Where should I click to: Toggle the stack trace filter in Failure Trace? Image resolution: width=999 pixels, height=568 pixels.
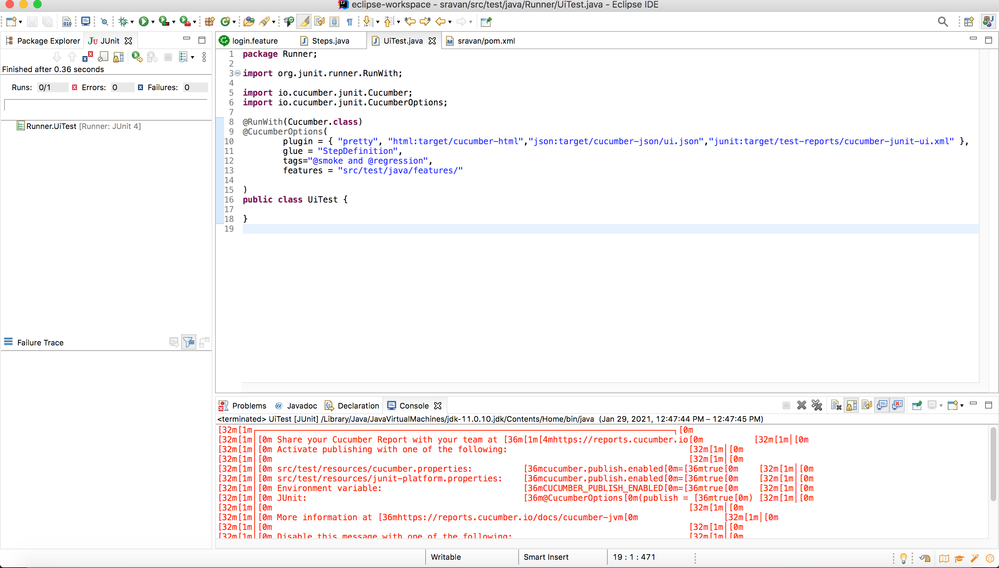(189, 342)
